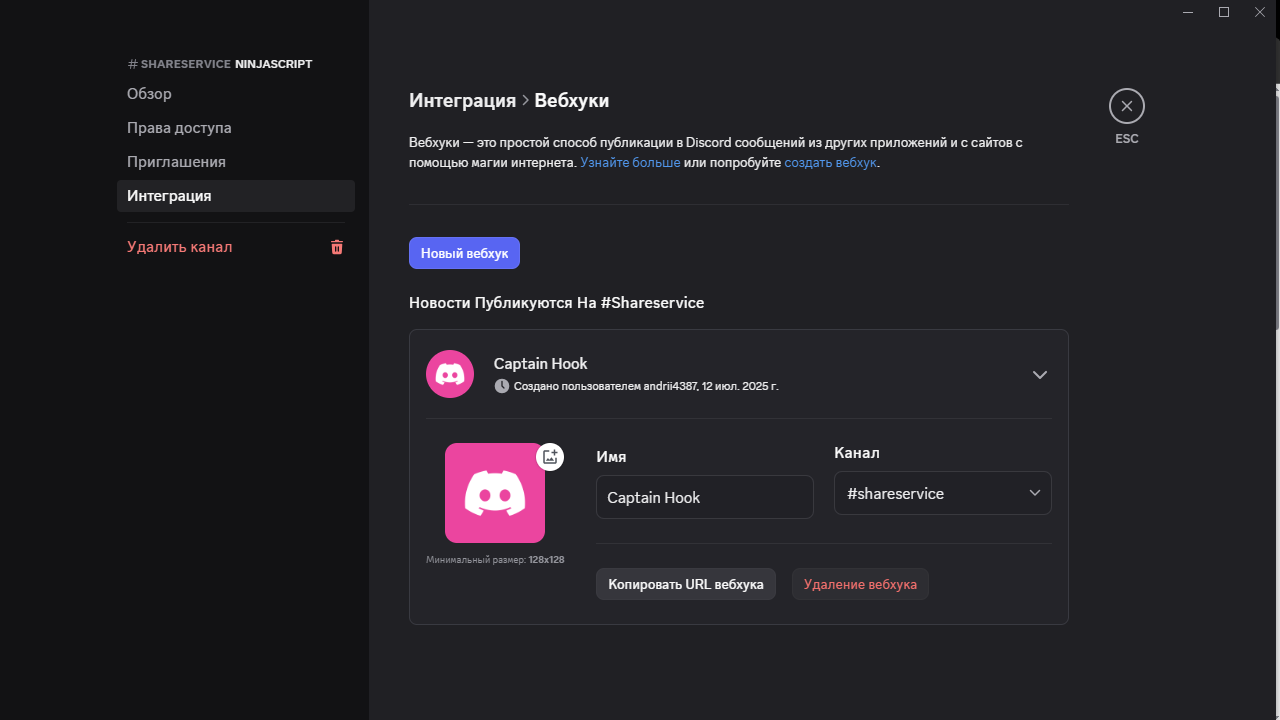This screenshot has height=720, width=1280.
Task: Click the clock icon near the creation date
Action: point(501,385)
